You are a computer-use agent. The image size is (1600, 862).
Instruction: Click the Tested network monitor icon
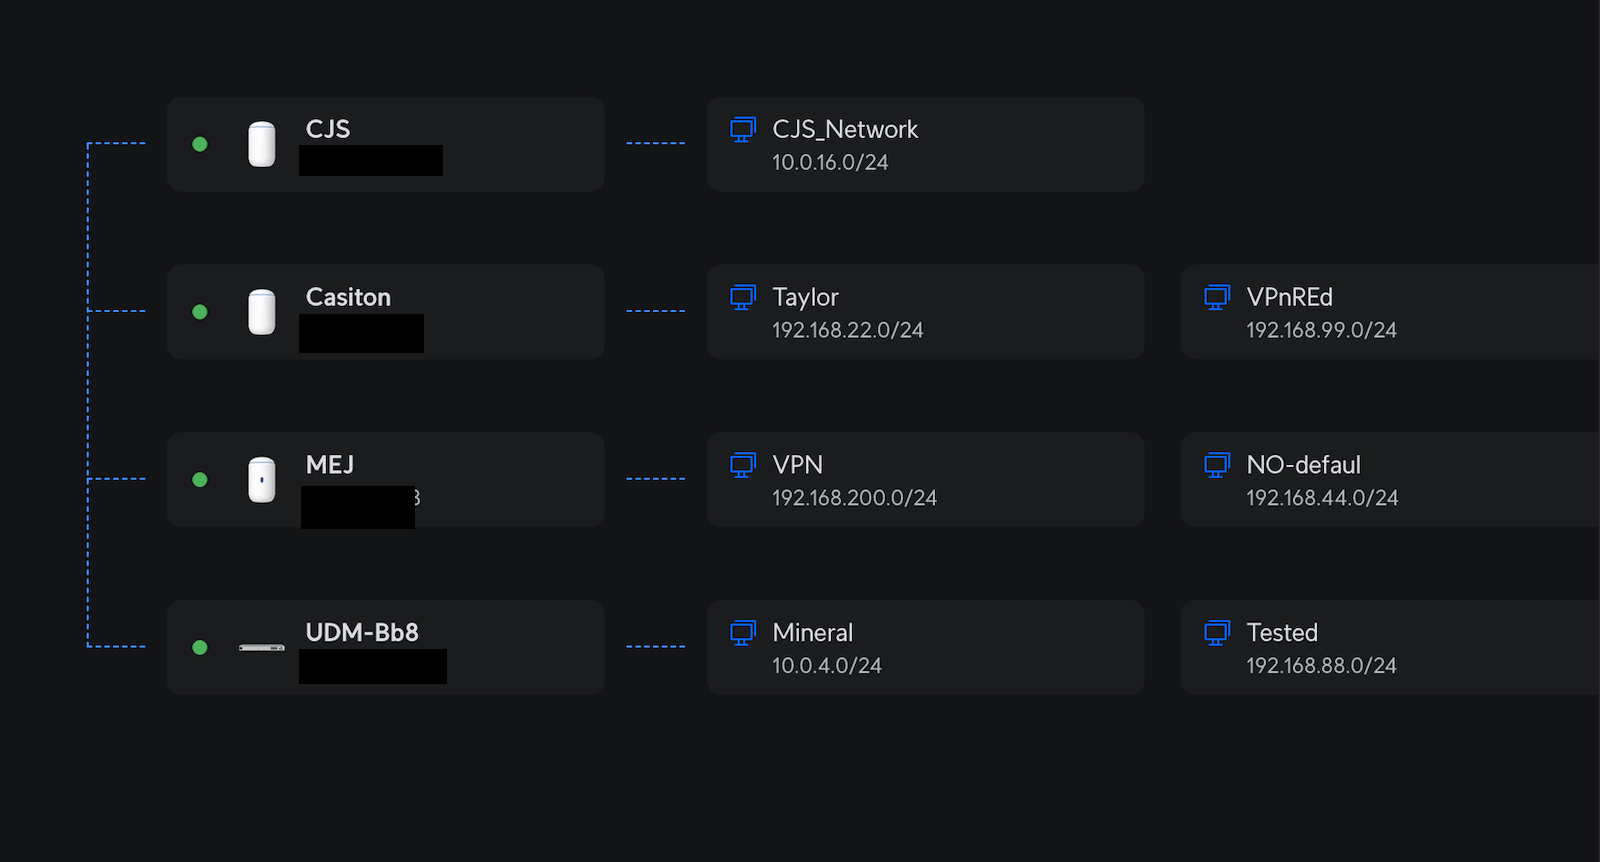[x=1217, y=633]
